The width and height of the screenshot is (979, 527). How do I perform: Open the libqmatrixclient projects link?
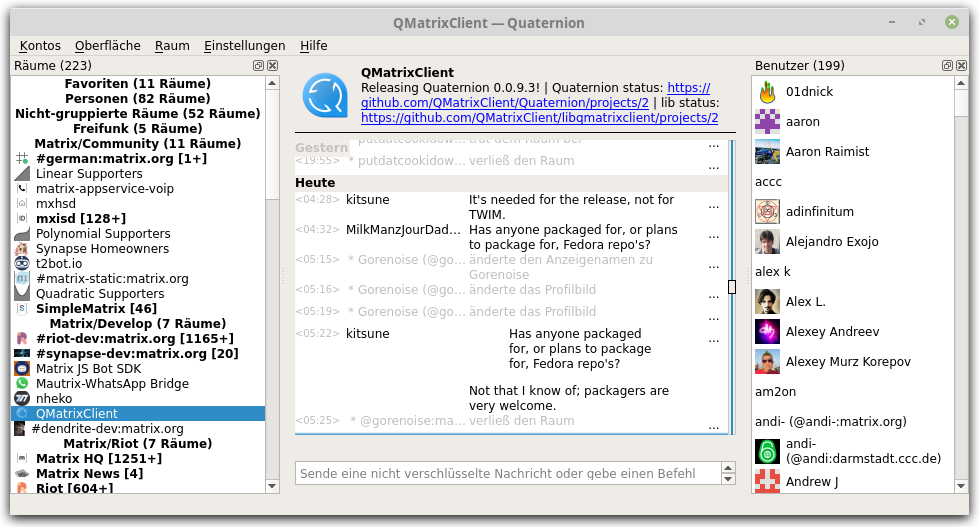coord(539,117)
